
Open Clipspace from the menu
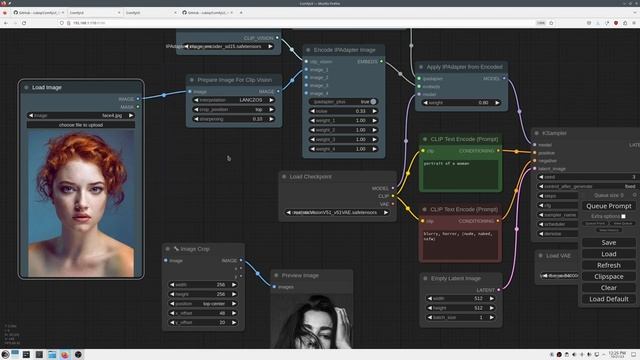click(x=609, y=276)
